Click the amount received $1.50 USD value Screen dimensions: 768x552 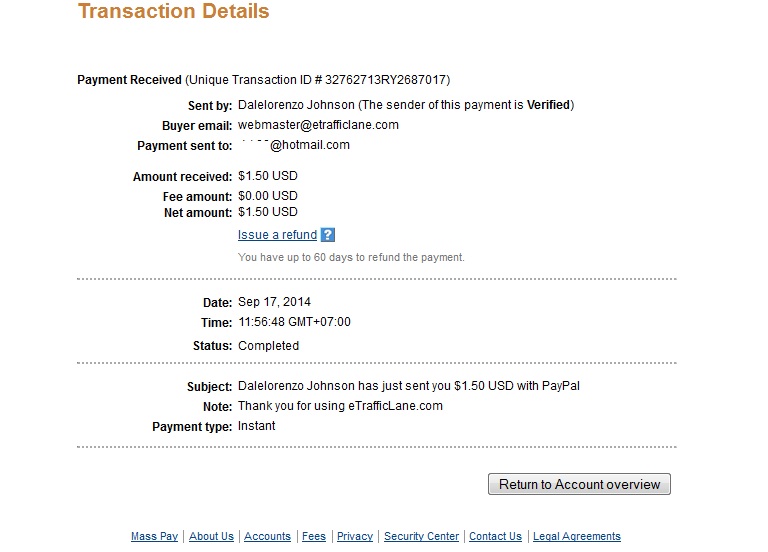[x=268, y=176]
